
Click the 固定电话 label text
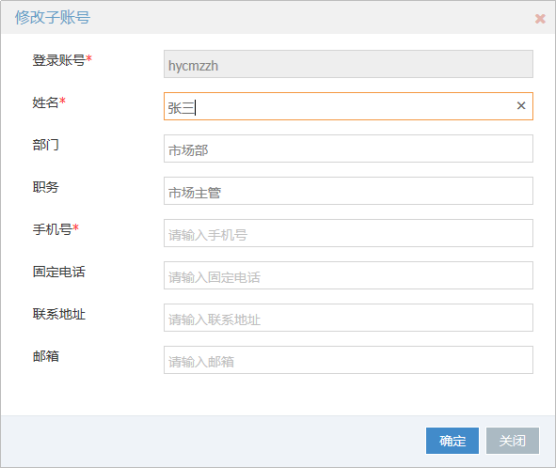point(59,272)
